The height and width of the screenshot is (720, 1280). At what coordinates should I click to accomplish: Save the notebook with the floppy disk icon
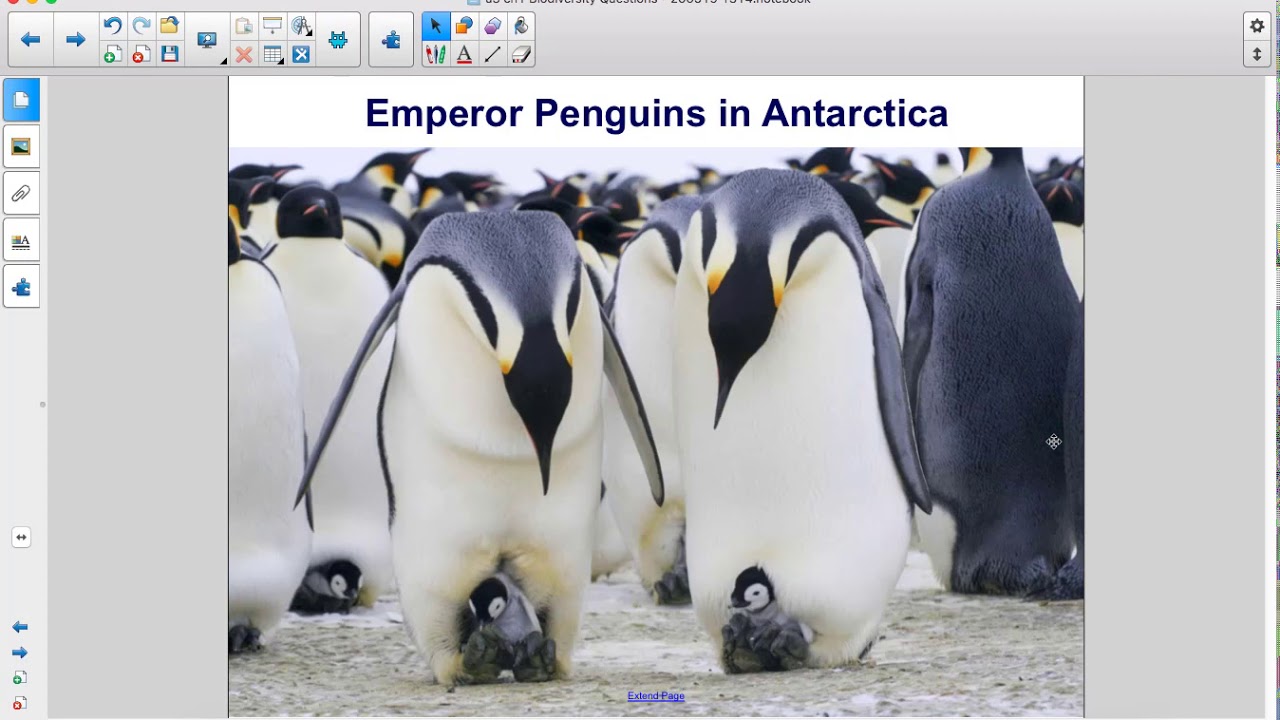point(169,54)
